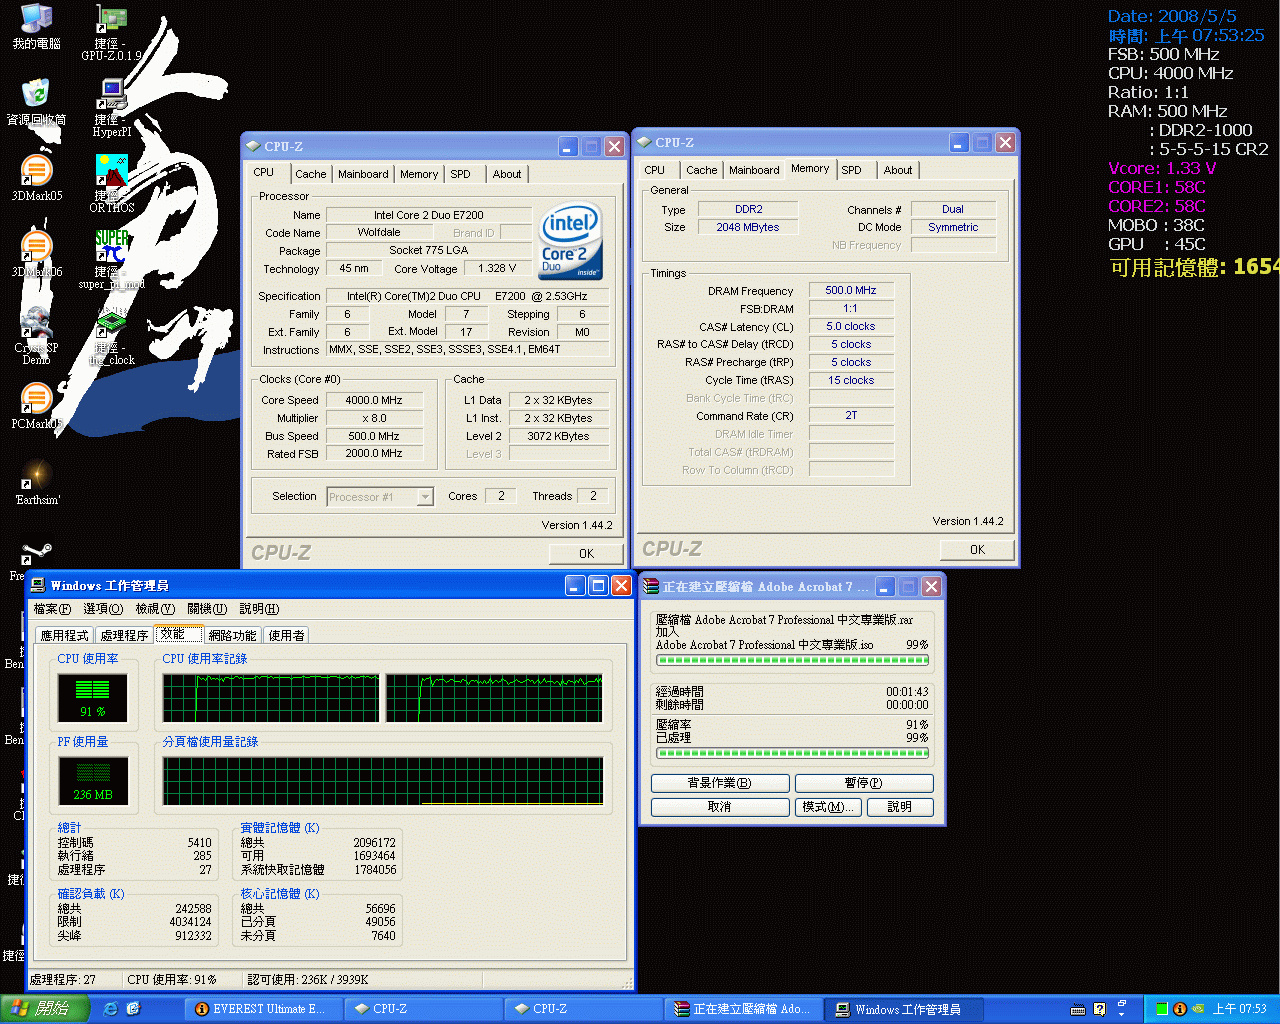Click 取消 cancel button in WinRAR dialog

pos(720,807)
